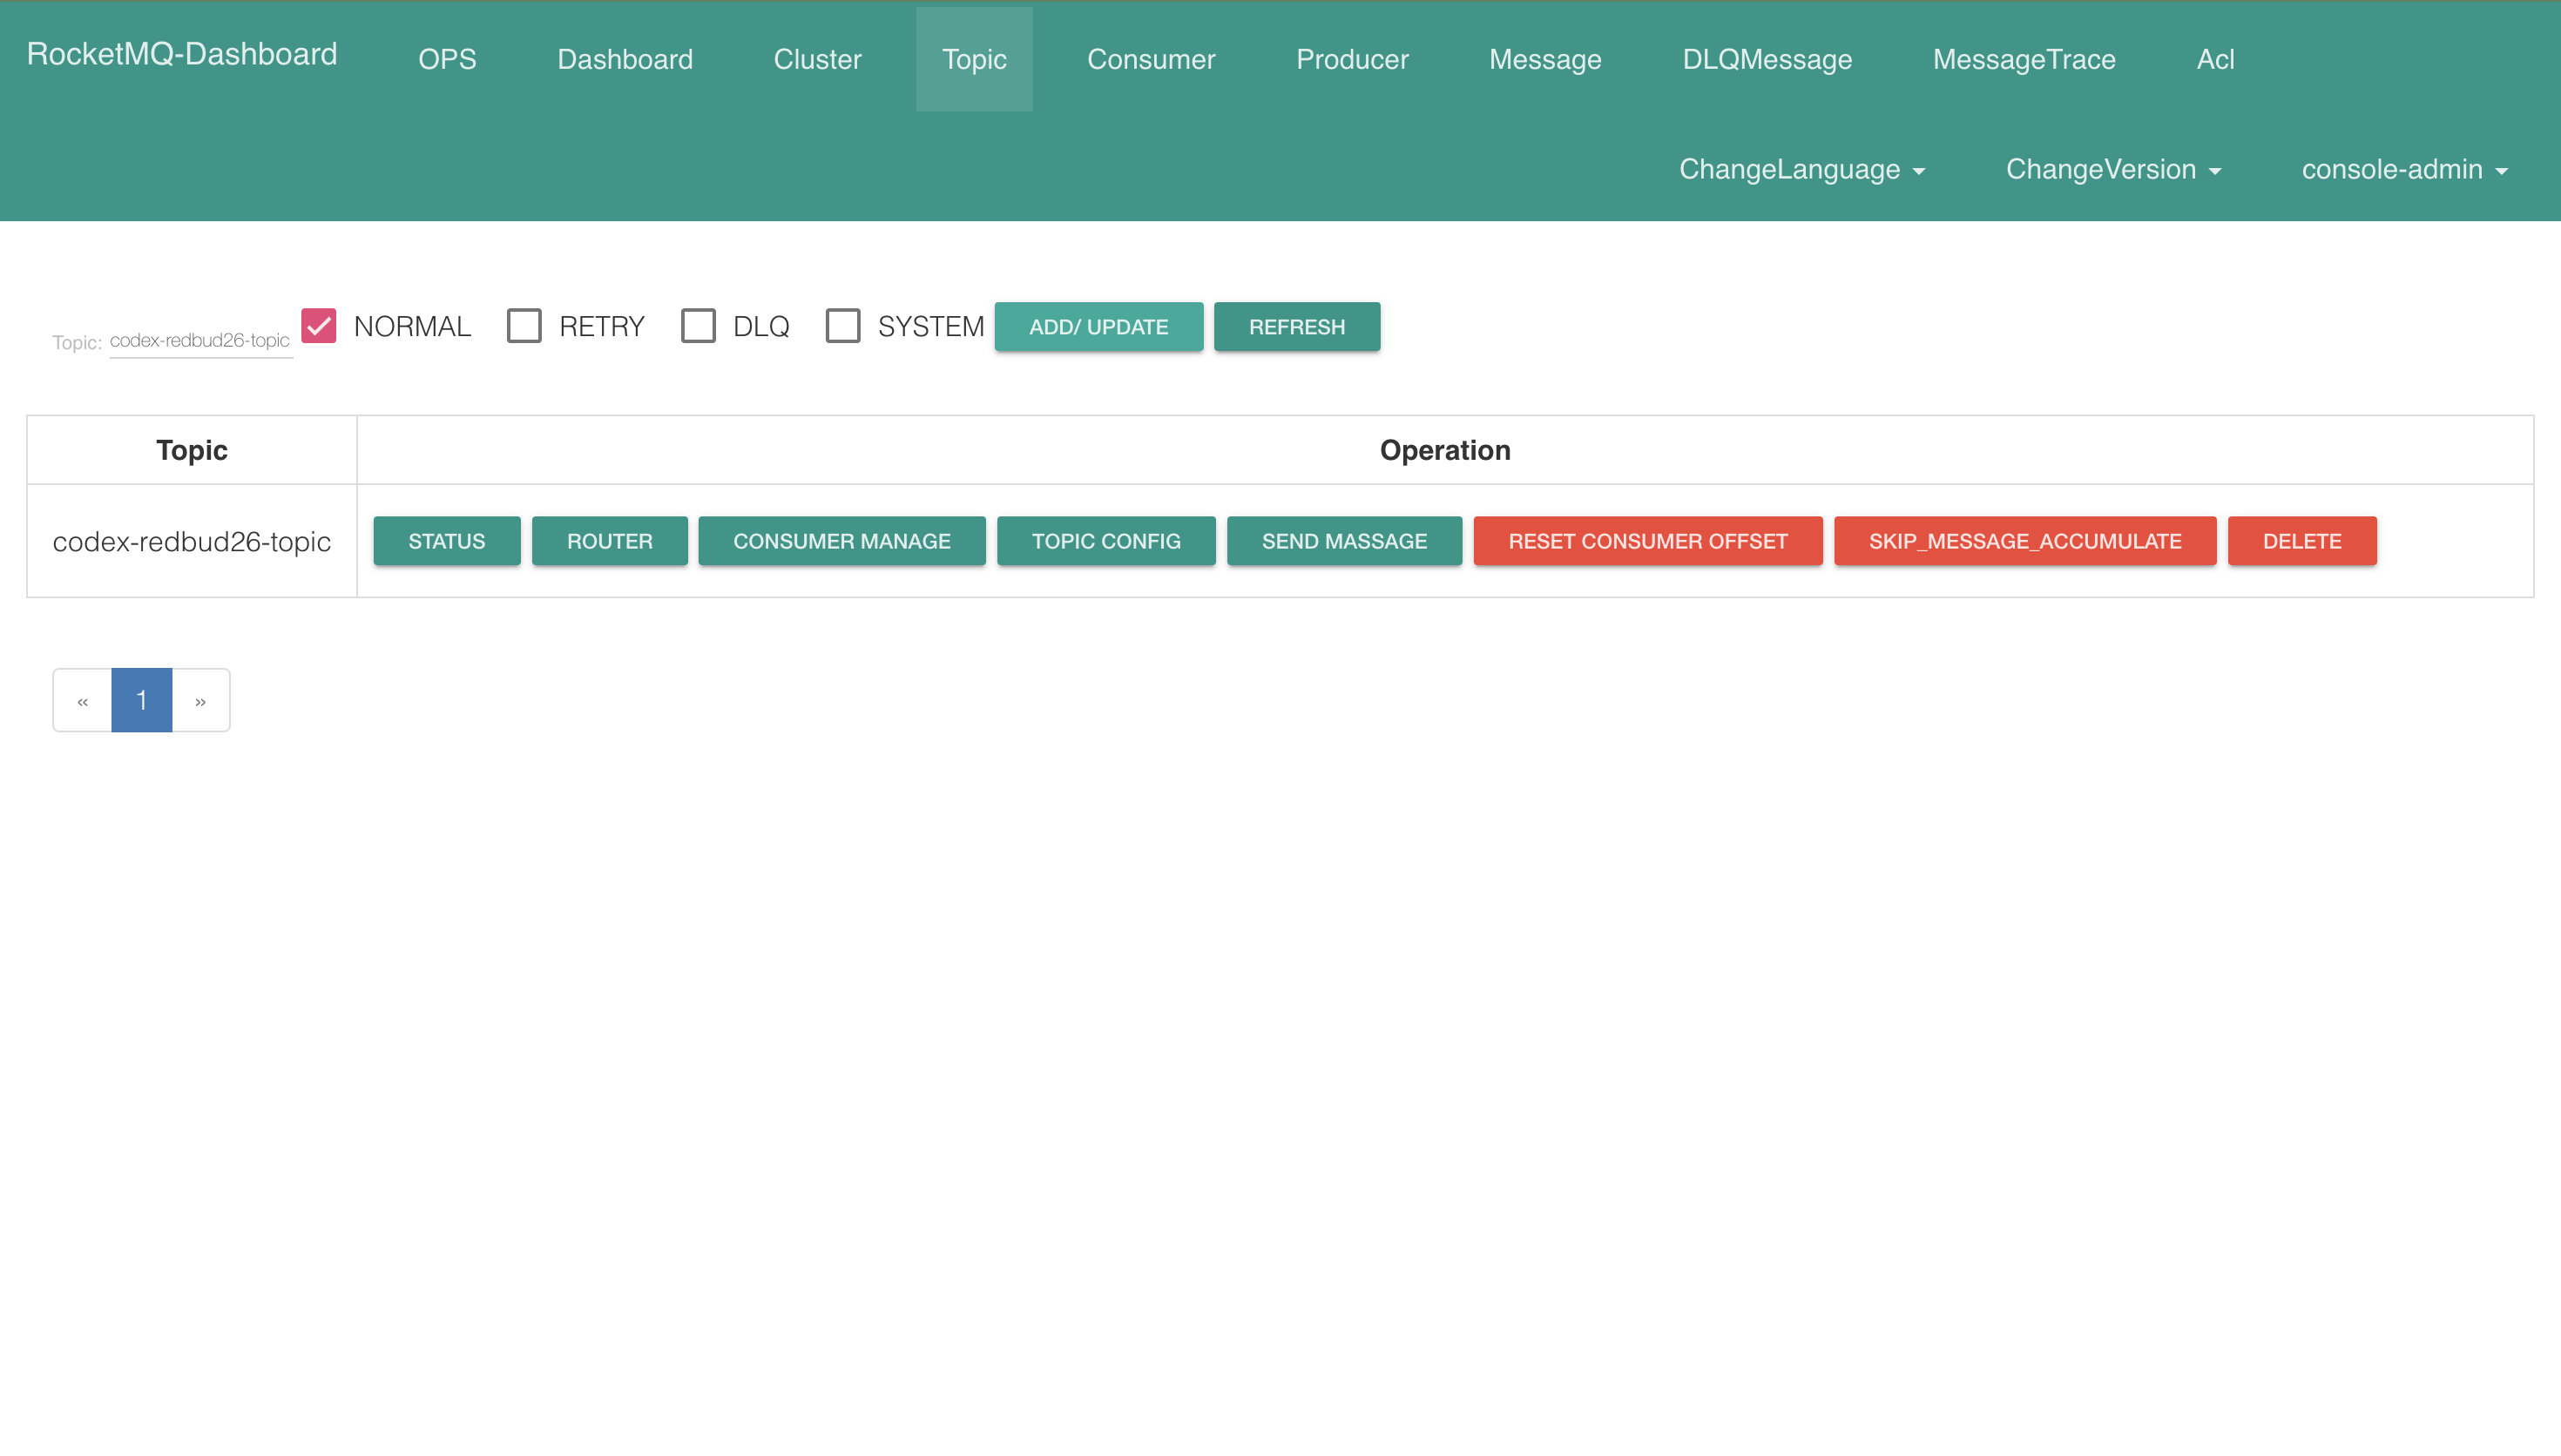The image size is (2561, 1456).
Task: Click the Operation column header
Action: click(1445, 450)
